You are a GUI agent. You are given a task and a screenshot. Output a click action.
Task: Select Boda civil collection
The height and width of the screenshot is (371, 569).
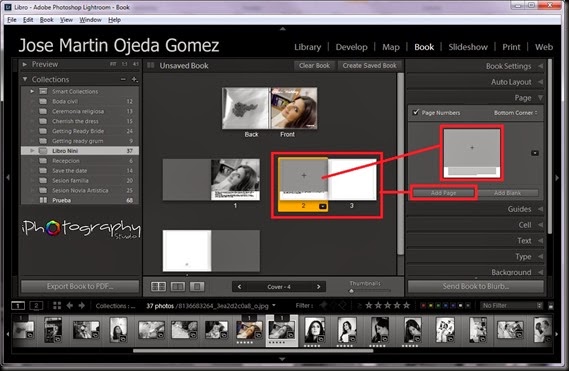[x=80, y=101]
